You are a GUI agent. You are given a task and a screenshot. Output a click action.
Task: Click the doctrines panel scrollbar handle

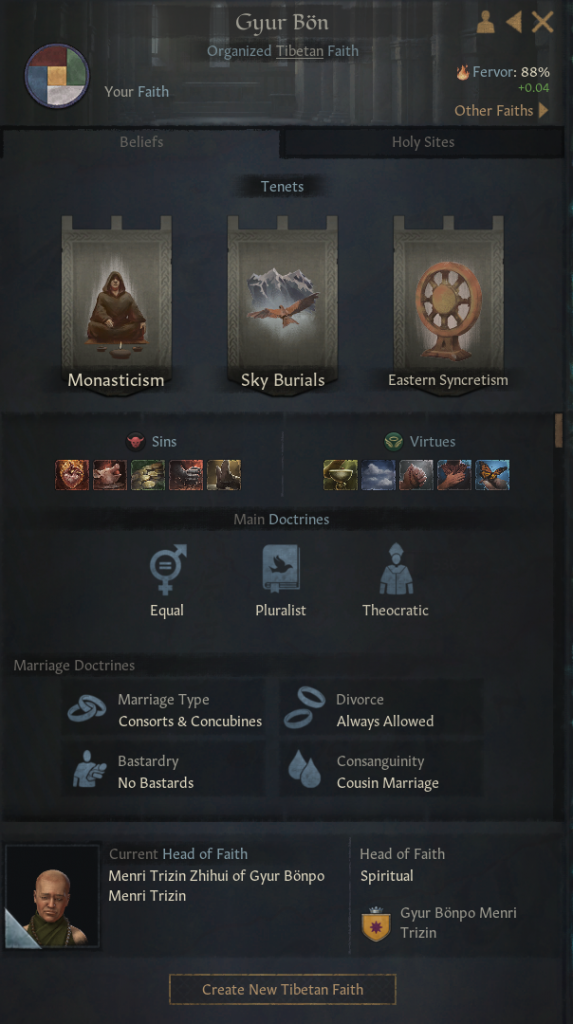click(x=559, y=430)
